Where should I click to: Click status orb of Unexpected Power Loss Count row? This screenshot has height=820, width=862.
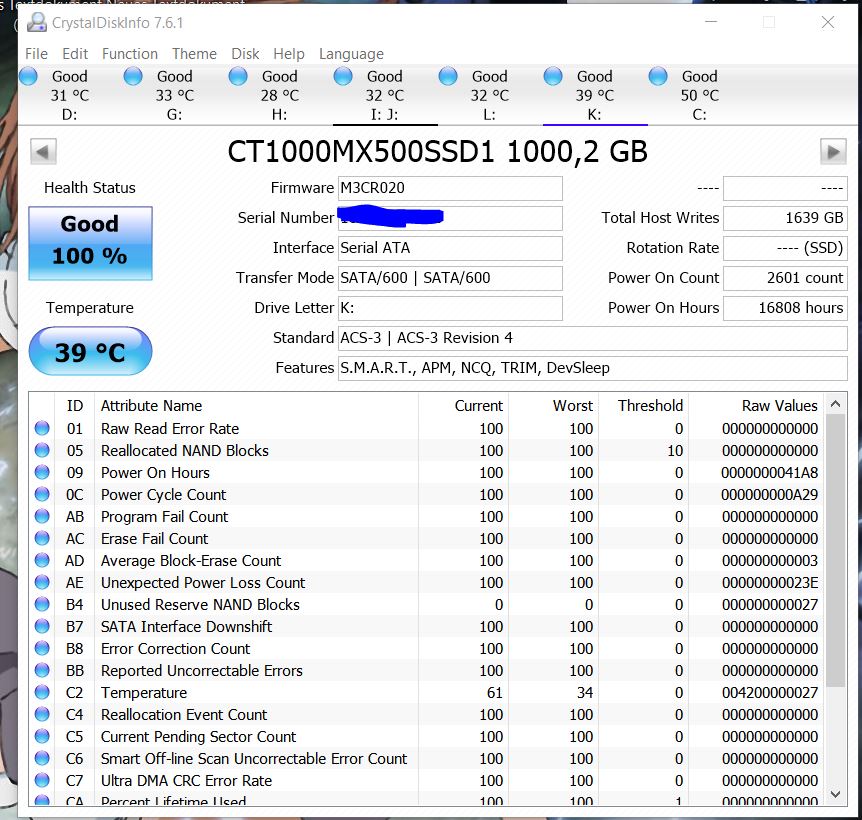(x=42, y=582)
